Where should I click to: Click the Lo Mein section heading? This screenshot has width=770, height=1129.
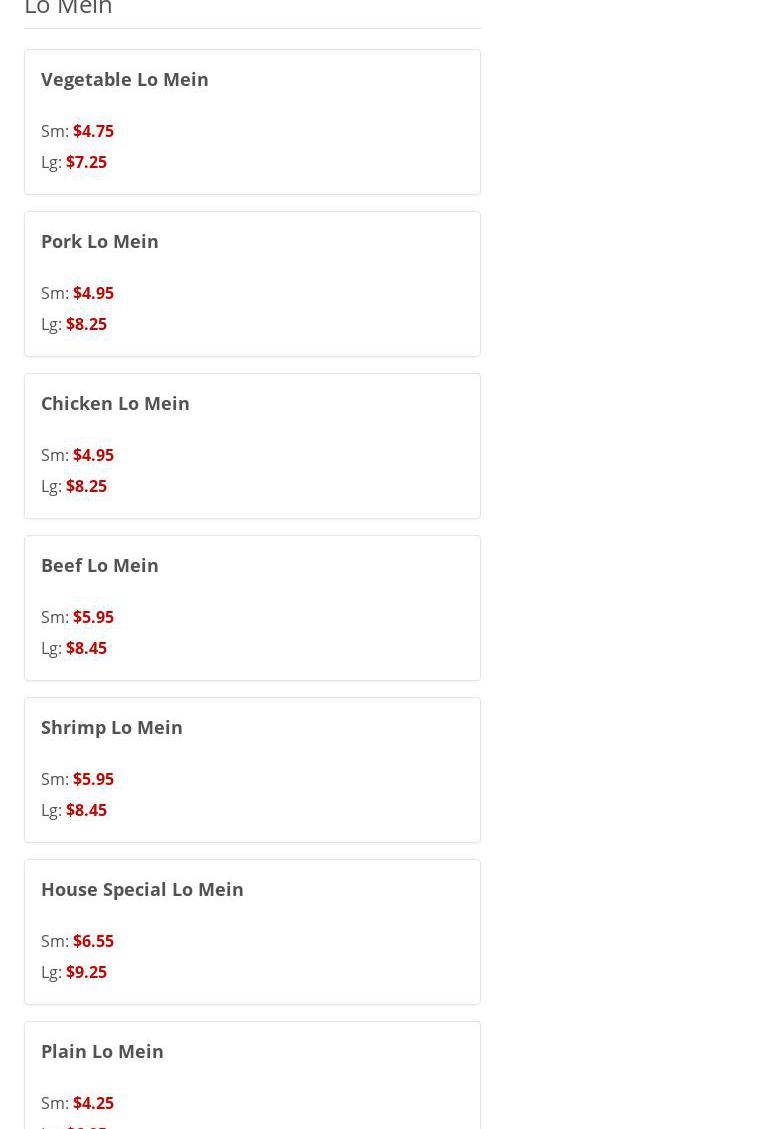[68, 9]
